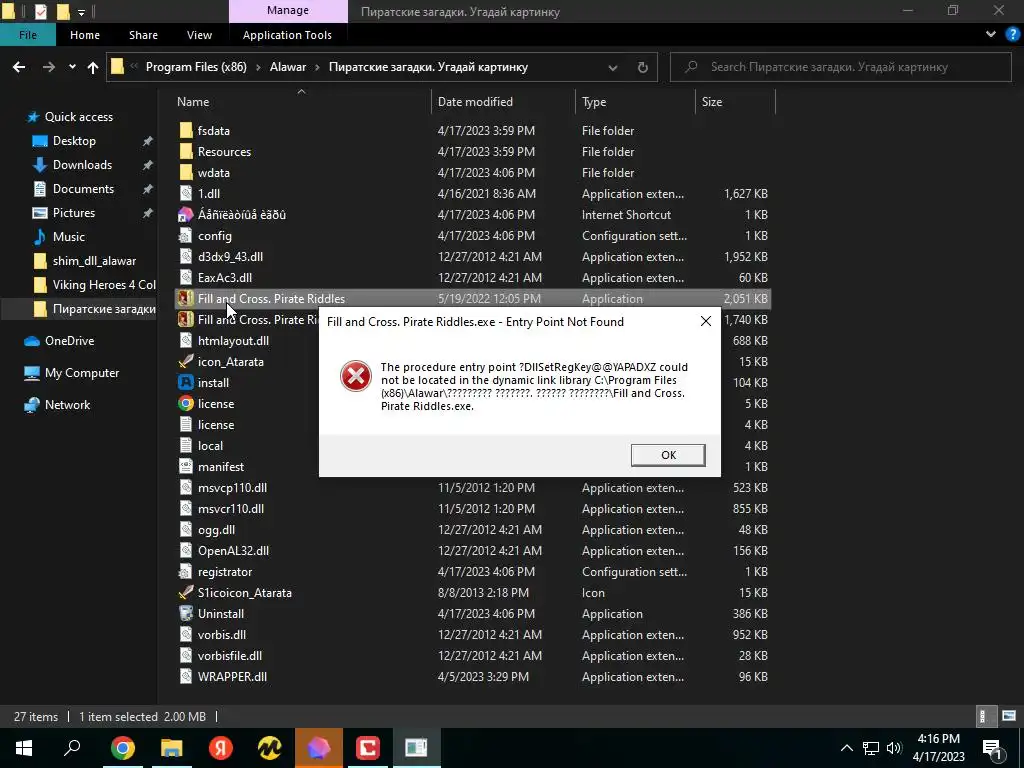Select the manifest file icon
1024x768 pixels.
(x=186, y=466)
